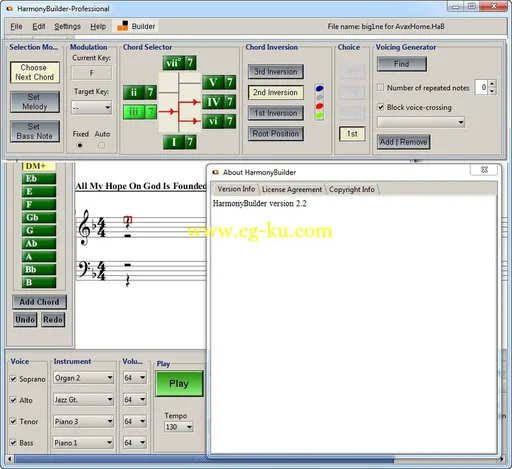Open the Target Key dropdown
Viewport: 512px width, 469px height.
click(92, 108)
